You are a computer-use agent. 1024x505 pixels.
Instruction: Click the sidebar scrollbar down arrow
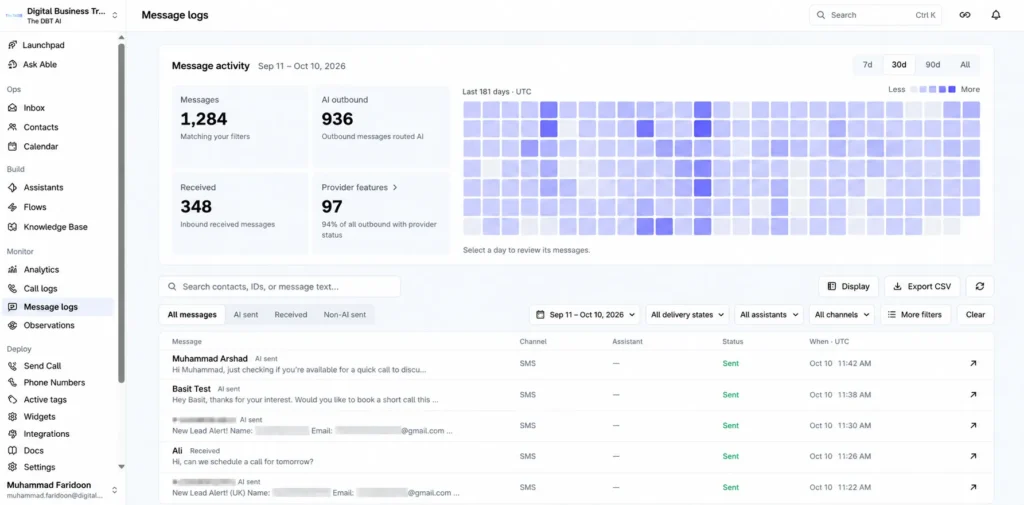121,466
